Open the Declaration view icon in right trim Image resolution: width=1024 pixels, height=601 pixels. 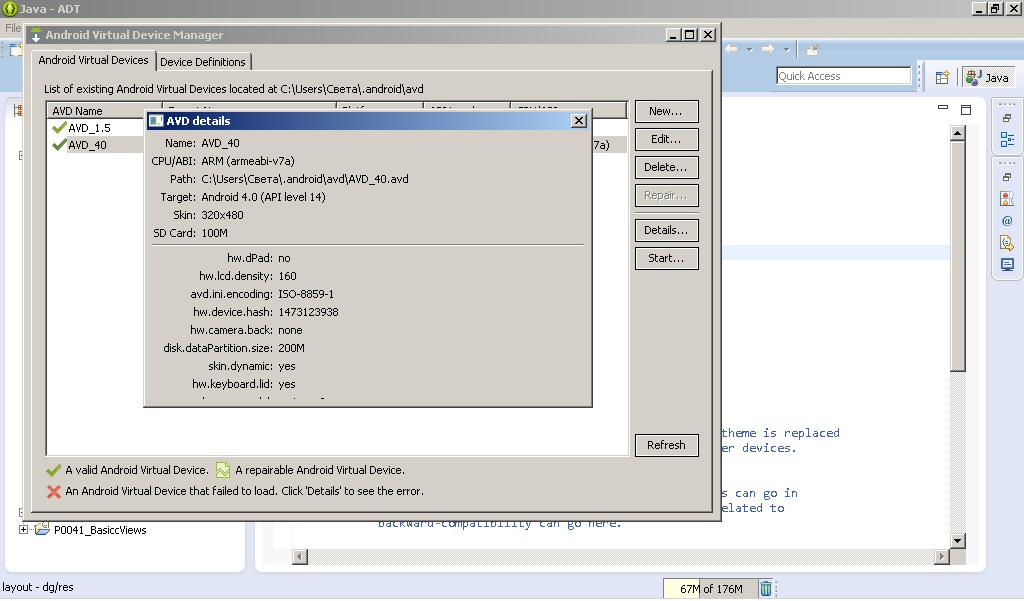coord(1007,243)
